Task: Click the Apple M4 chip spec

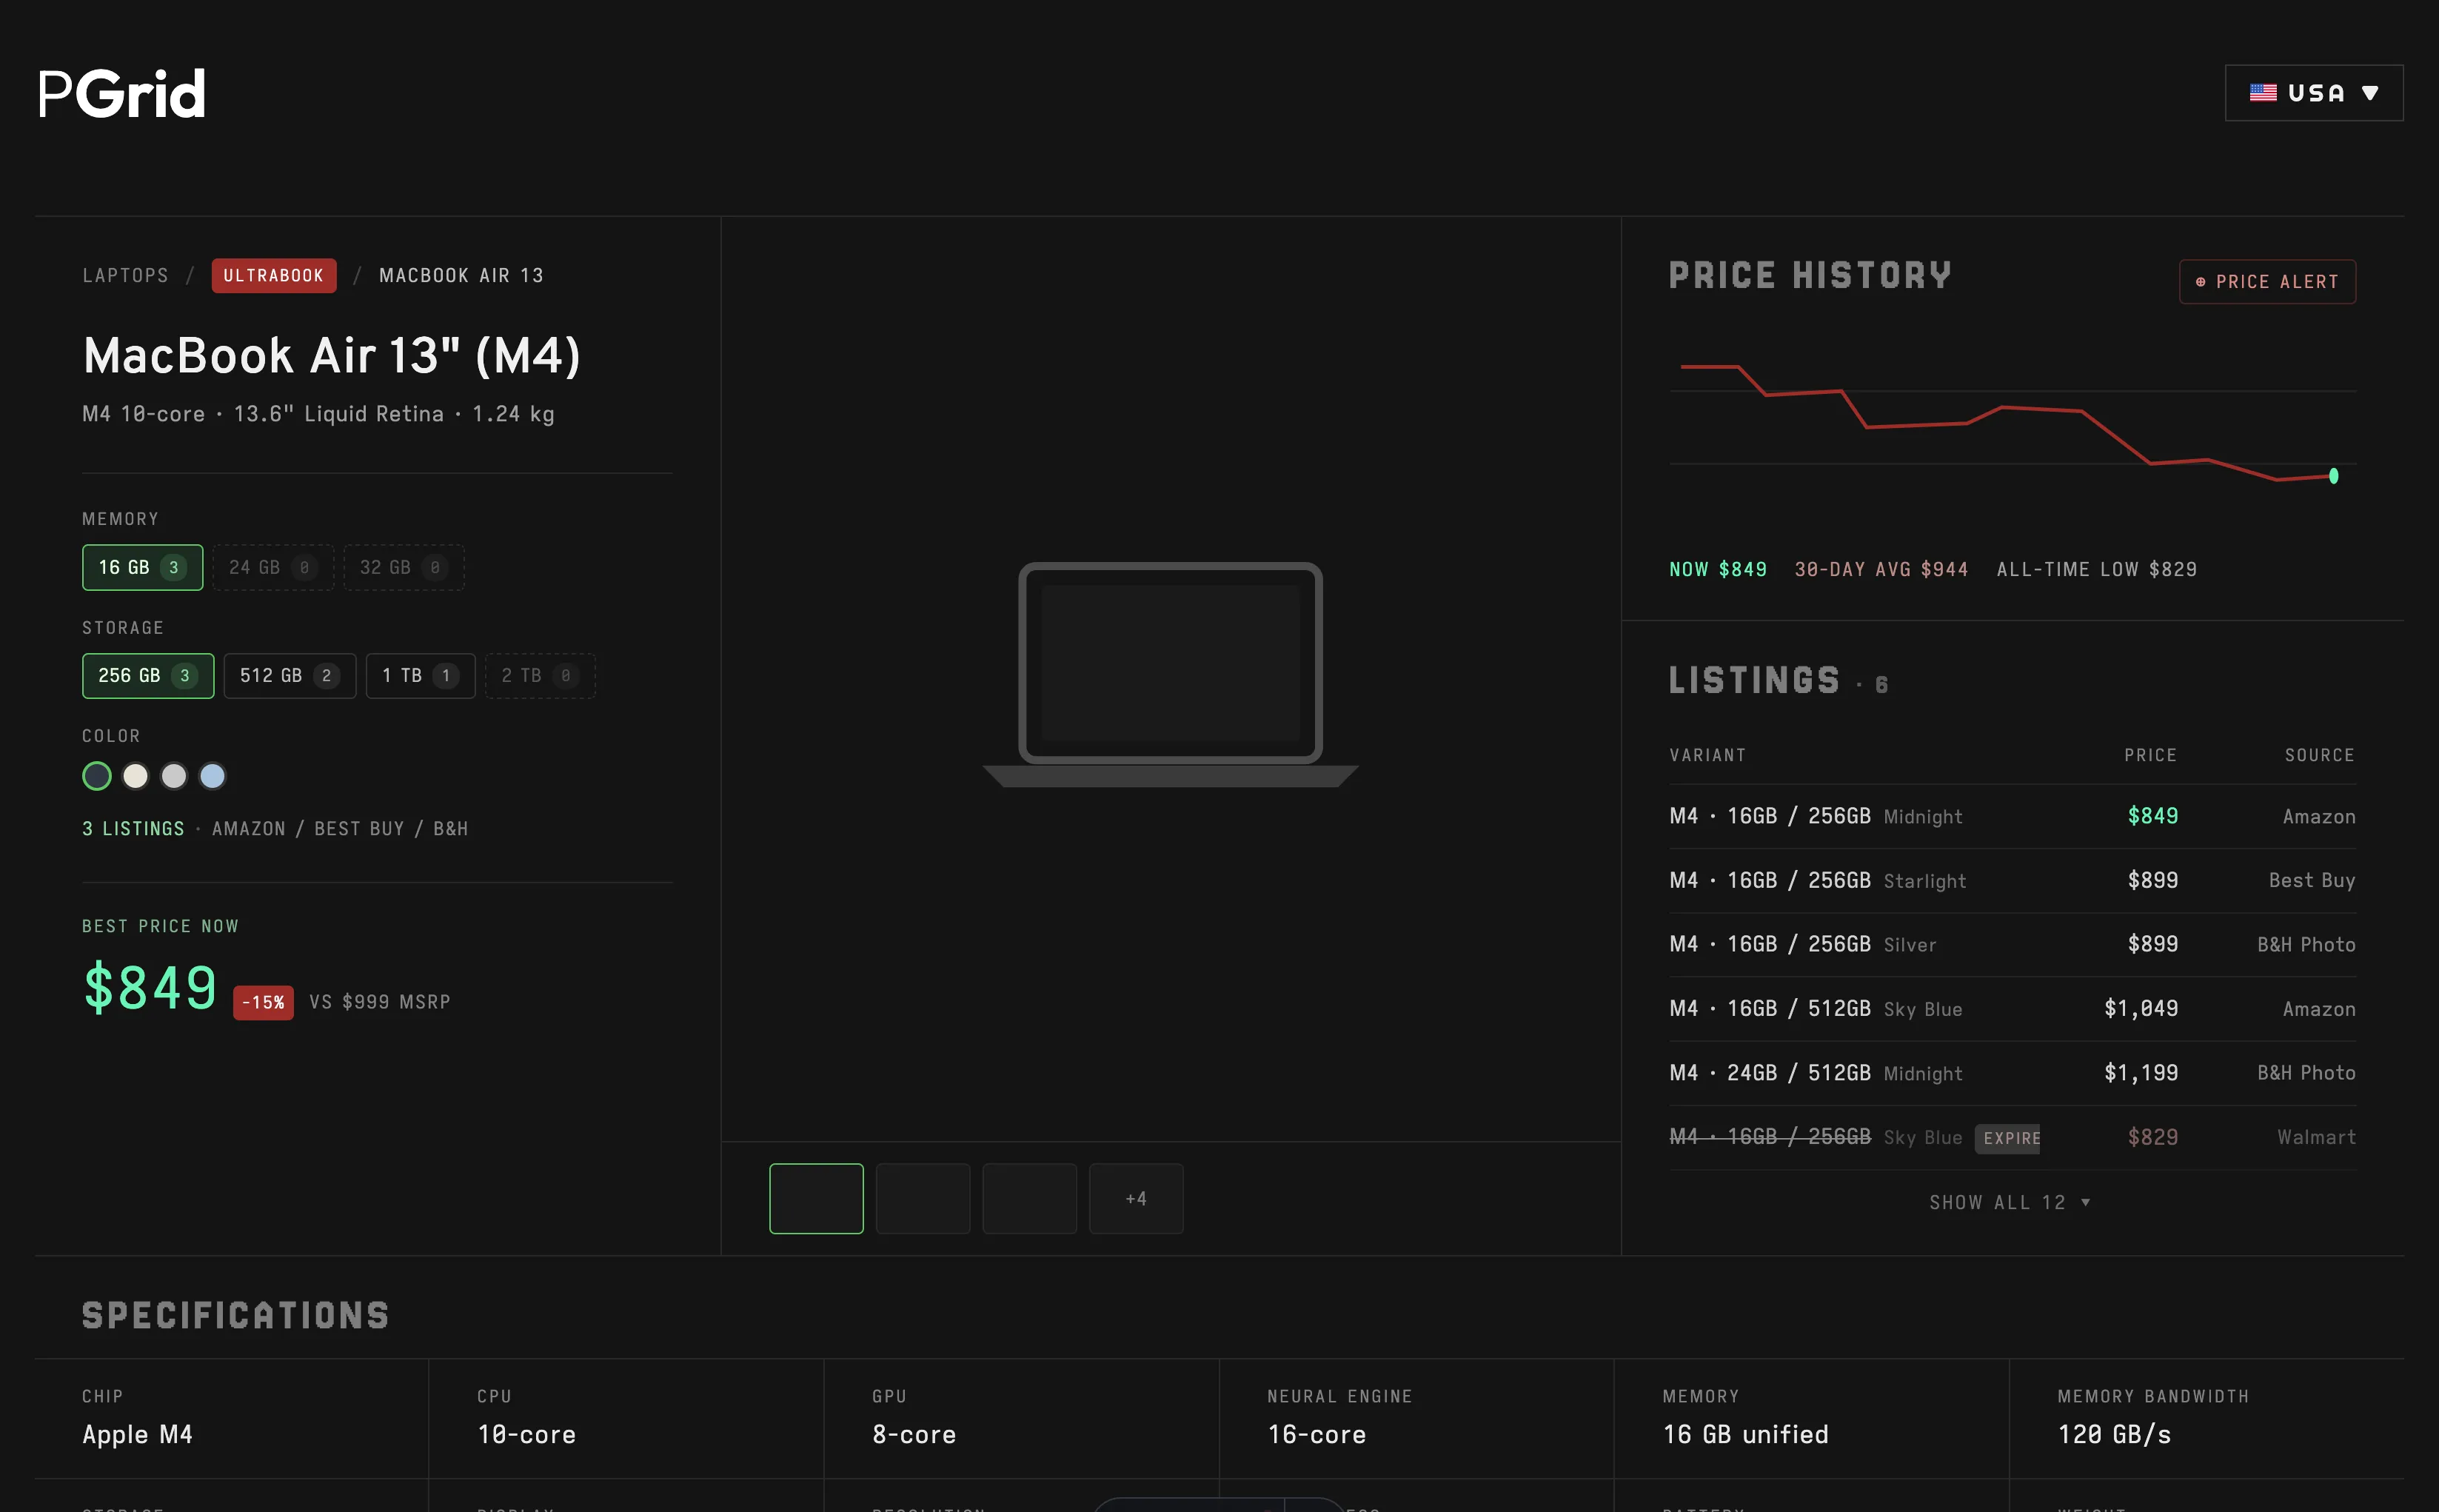Action: point(138,1435)
